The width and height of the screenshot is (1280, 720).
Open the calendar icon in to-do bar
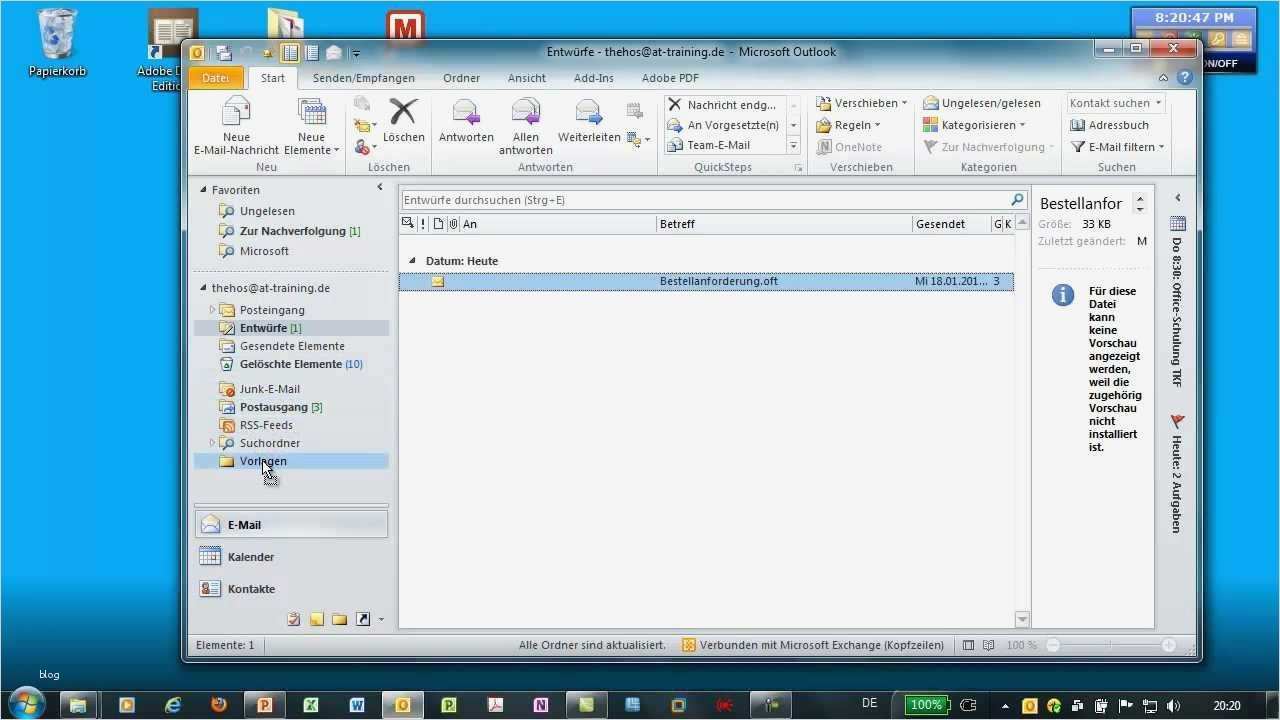point(1177,224)
